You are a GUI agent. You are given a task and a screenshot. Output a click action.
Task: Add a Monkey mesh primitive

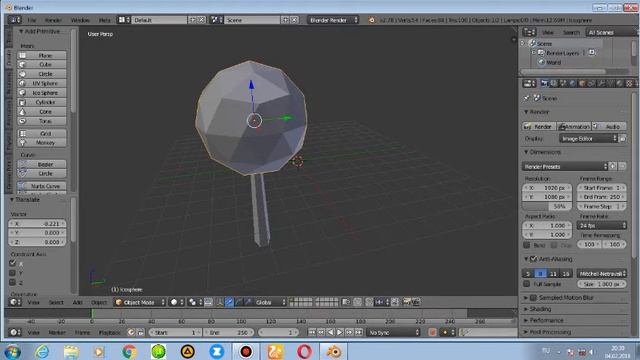pyautogui.click(x=42, y=143)
